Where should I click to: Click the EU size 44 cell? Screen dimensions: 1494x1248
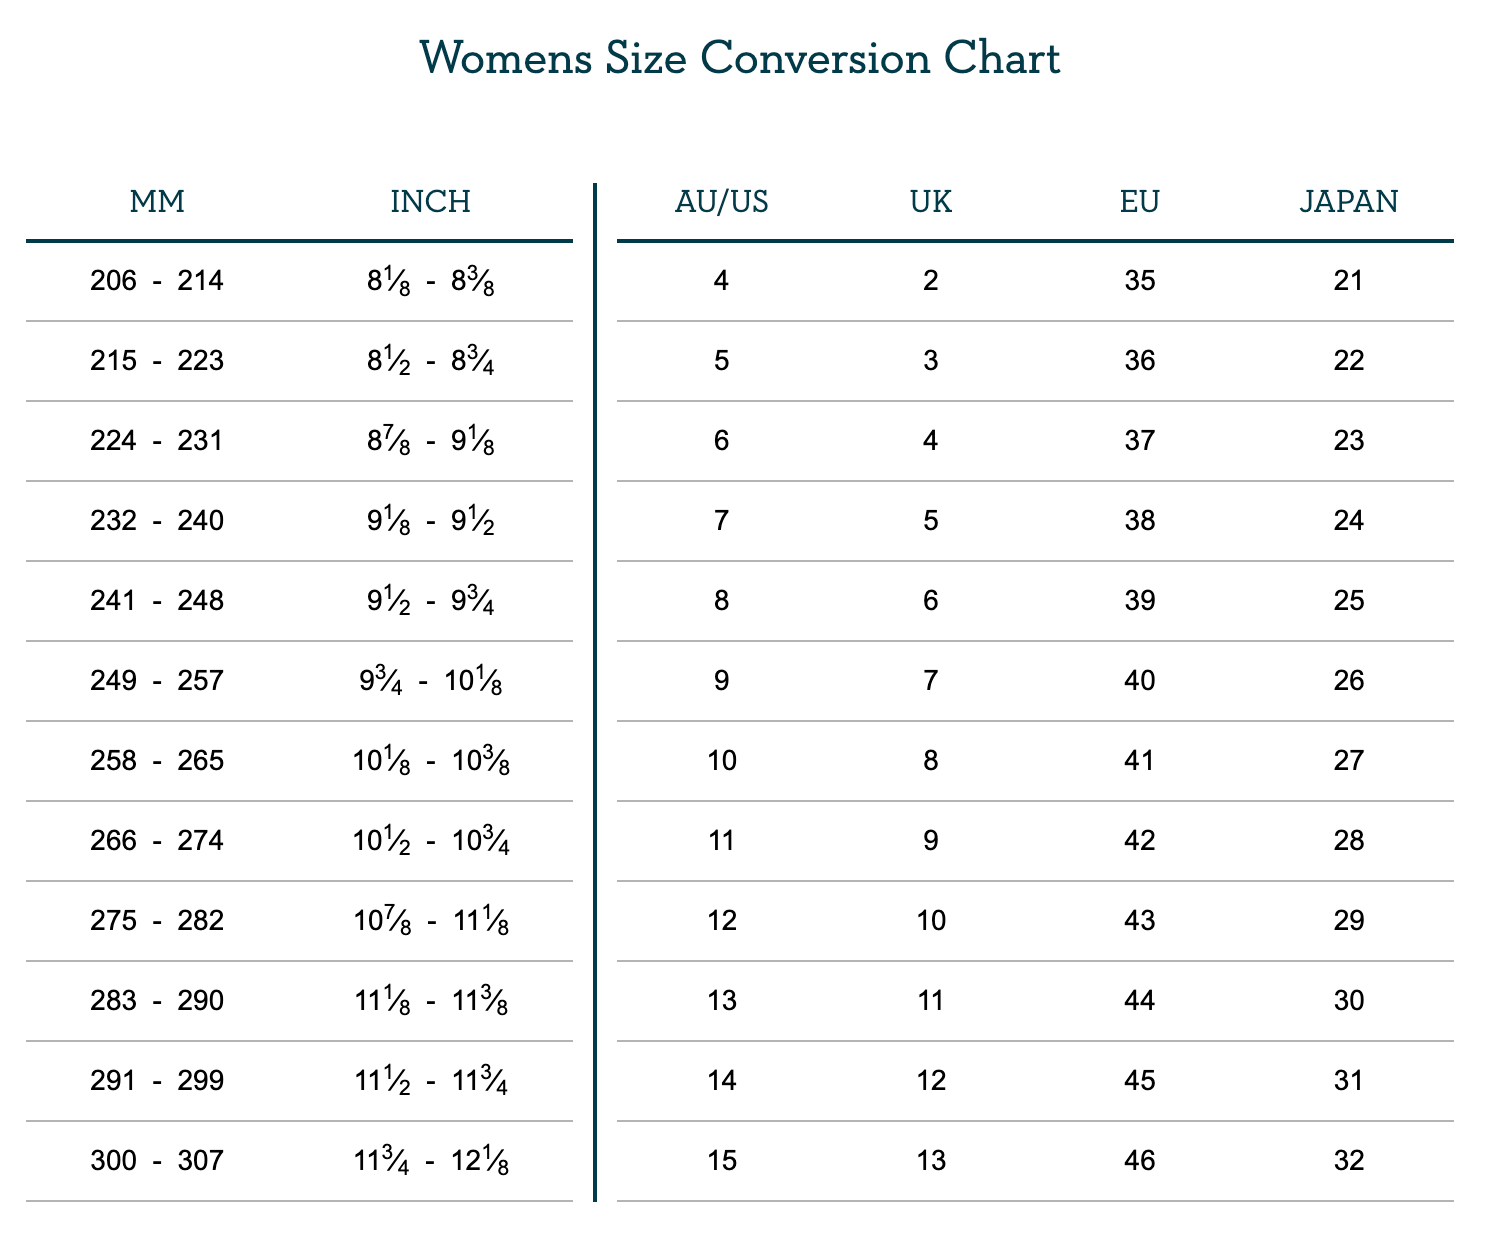point(1139,1001)
